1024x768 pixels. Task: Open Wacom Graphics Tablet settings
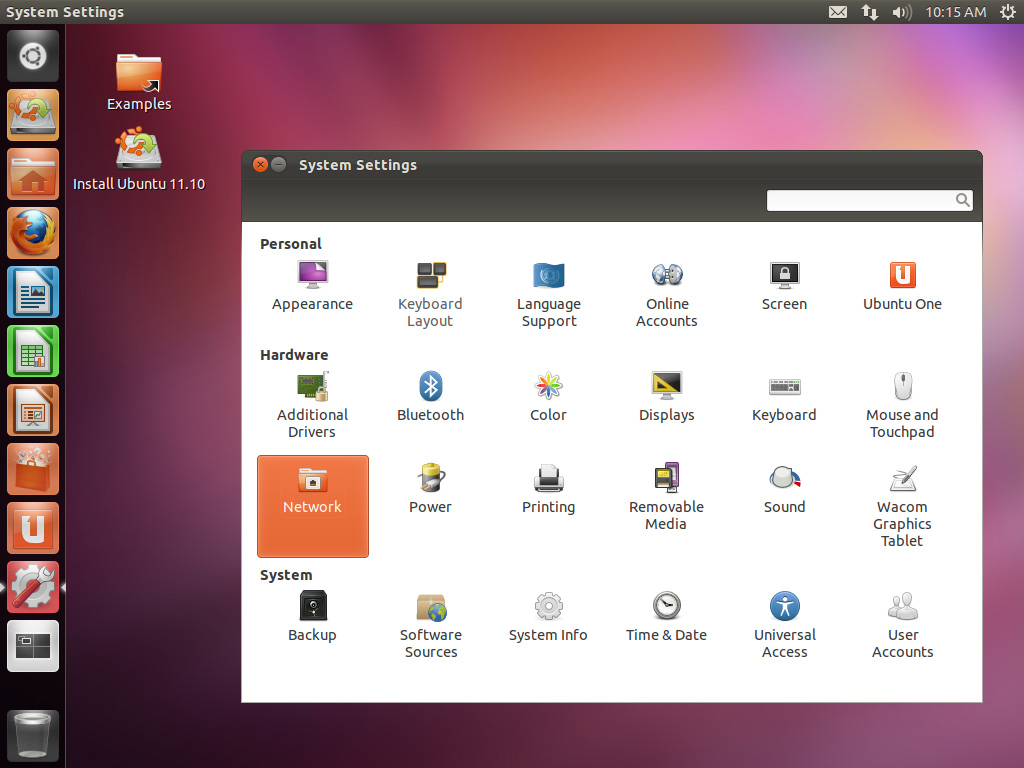[x=903, y=505]
